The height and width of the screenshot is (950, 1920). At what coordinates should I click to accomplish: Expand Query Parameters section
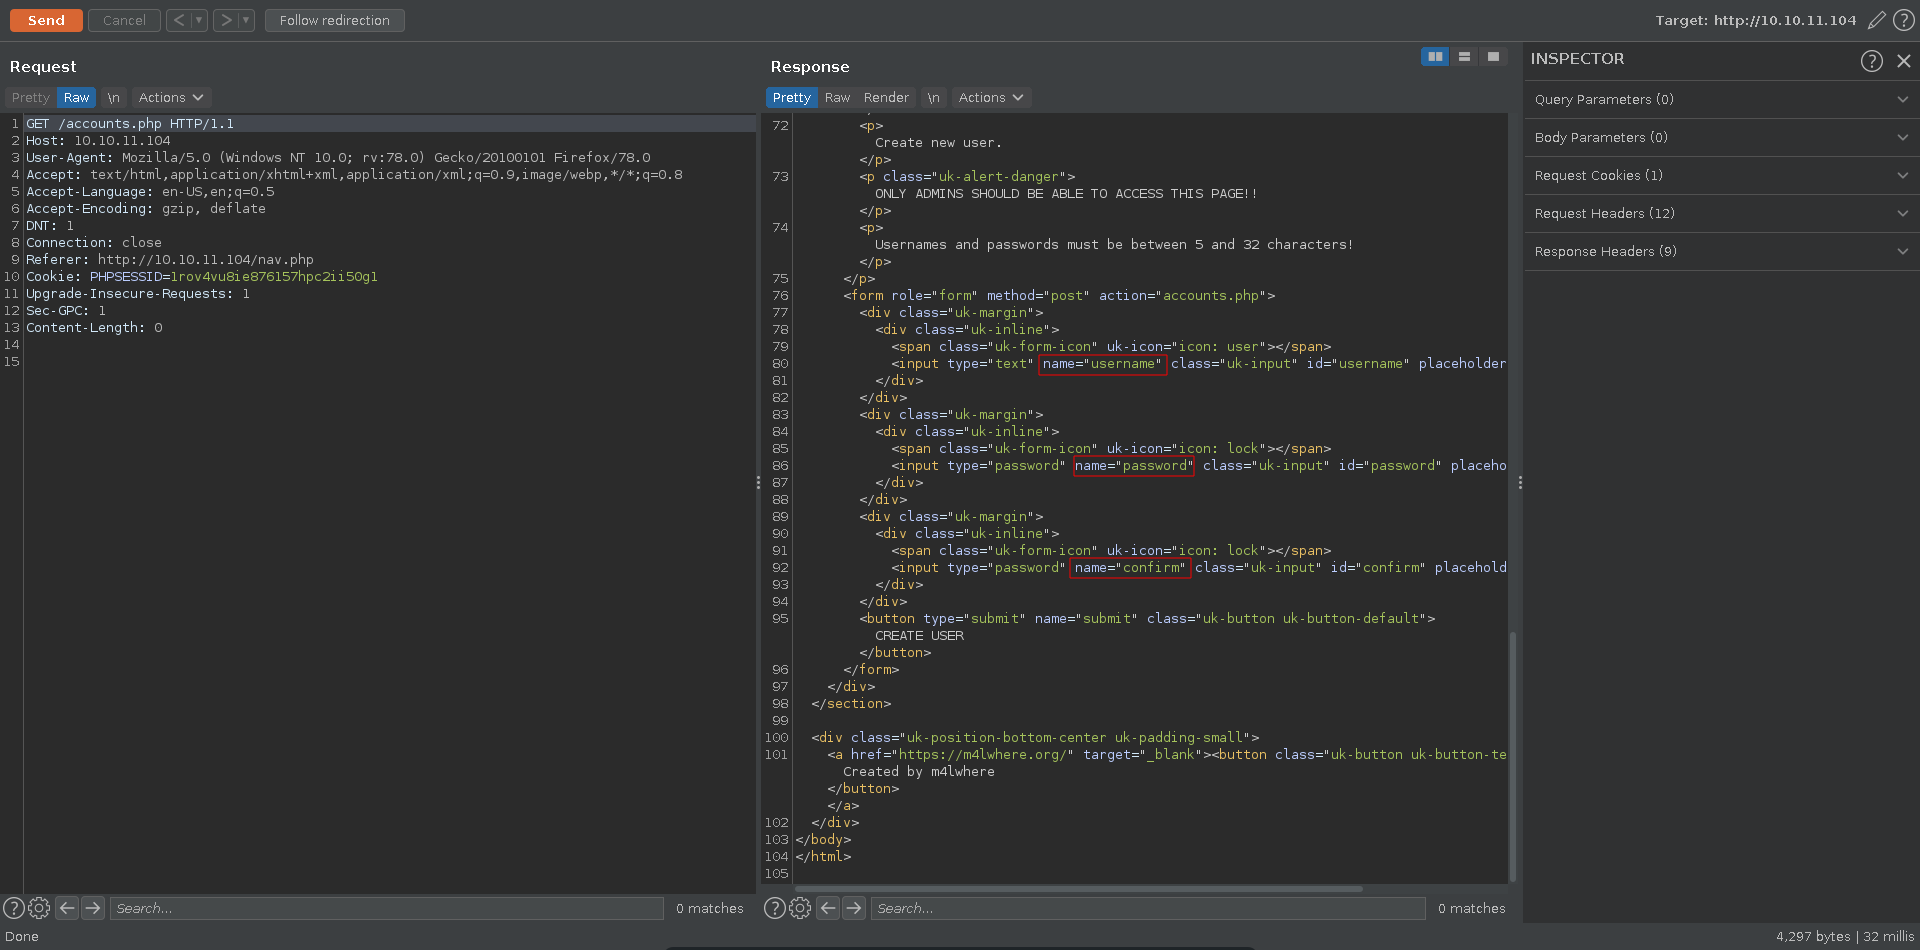click(x=1718, y=100)
